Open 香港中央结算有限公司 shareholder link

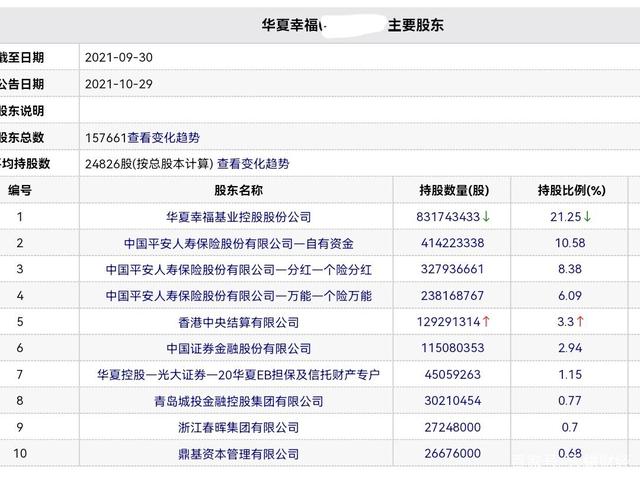[238, 322]
